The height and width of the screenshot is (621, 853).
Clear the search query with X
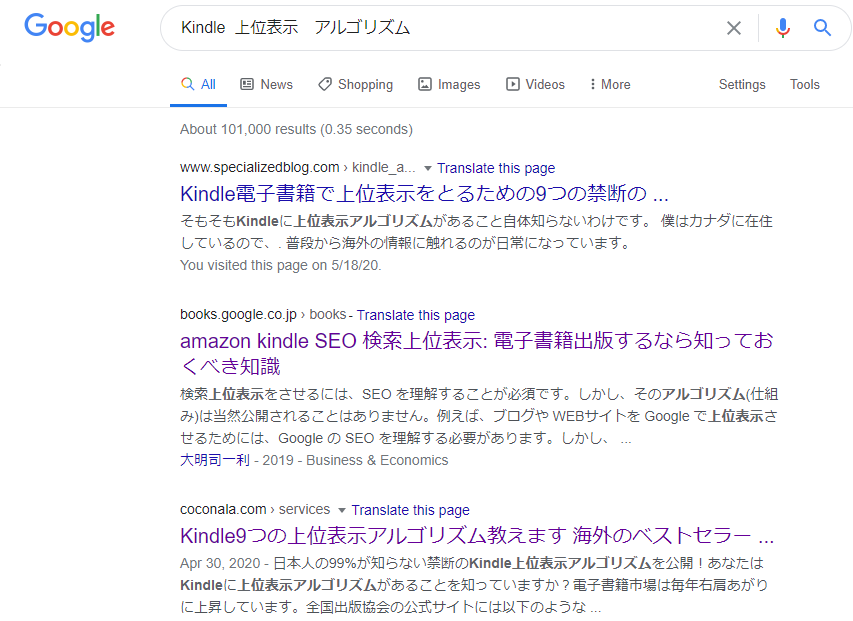click(734, 28)
